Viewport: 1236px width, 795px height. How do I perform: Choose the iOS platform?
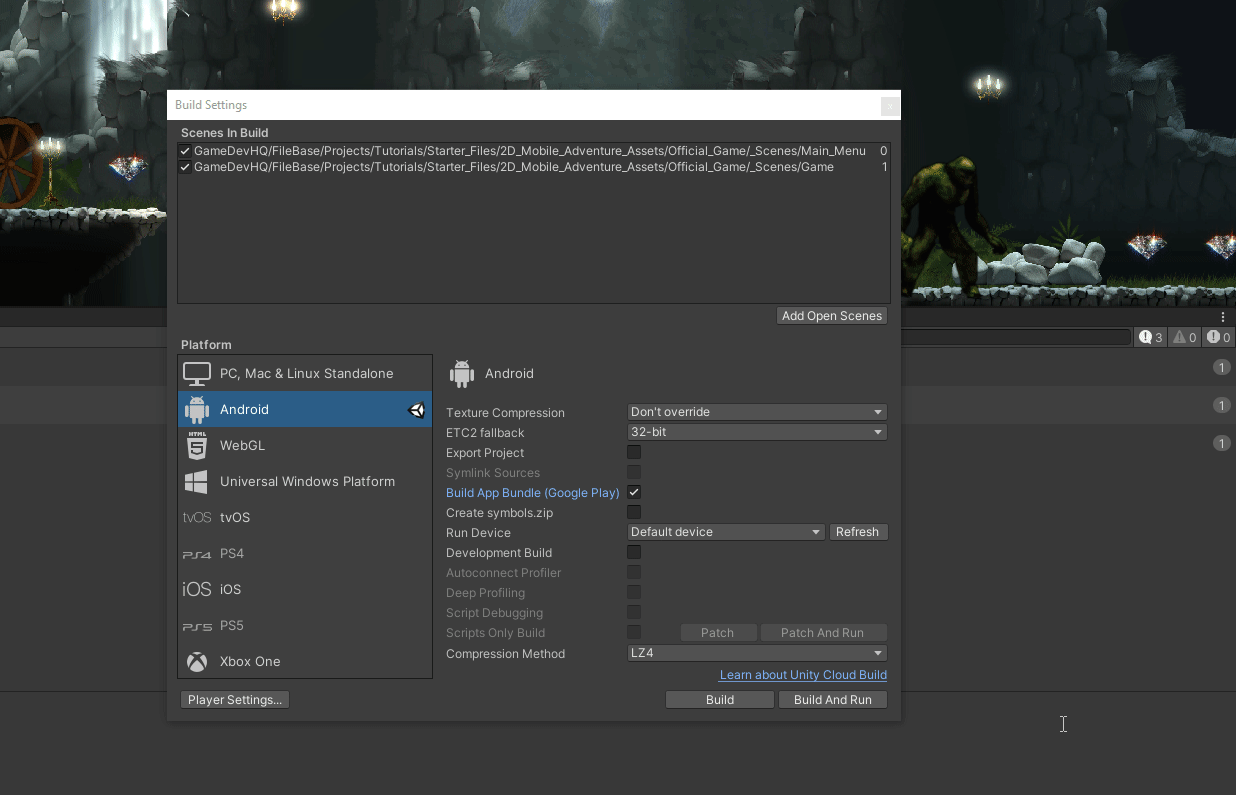pyautogui.click(x=305, y=589)
